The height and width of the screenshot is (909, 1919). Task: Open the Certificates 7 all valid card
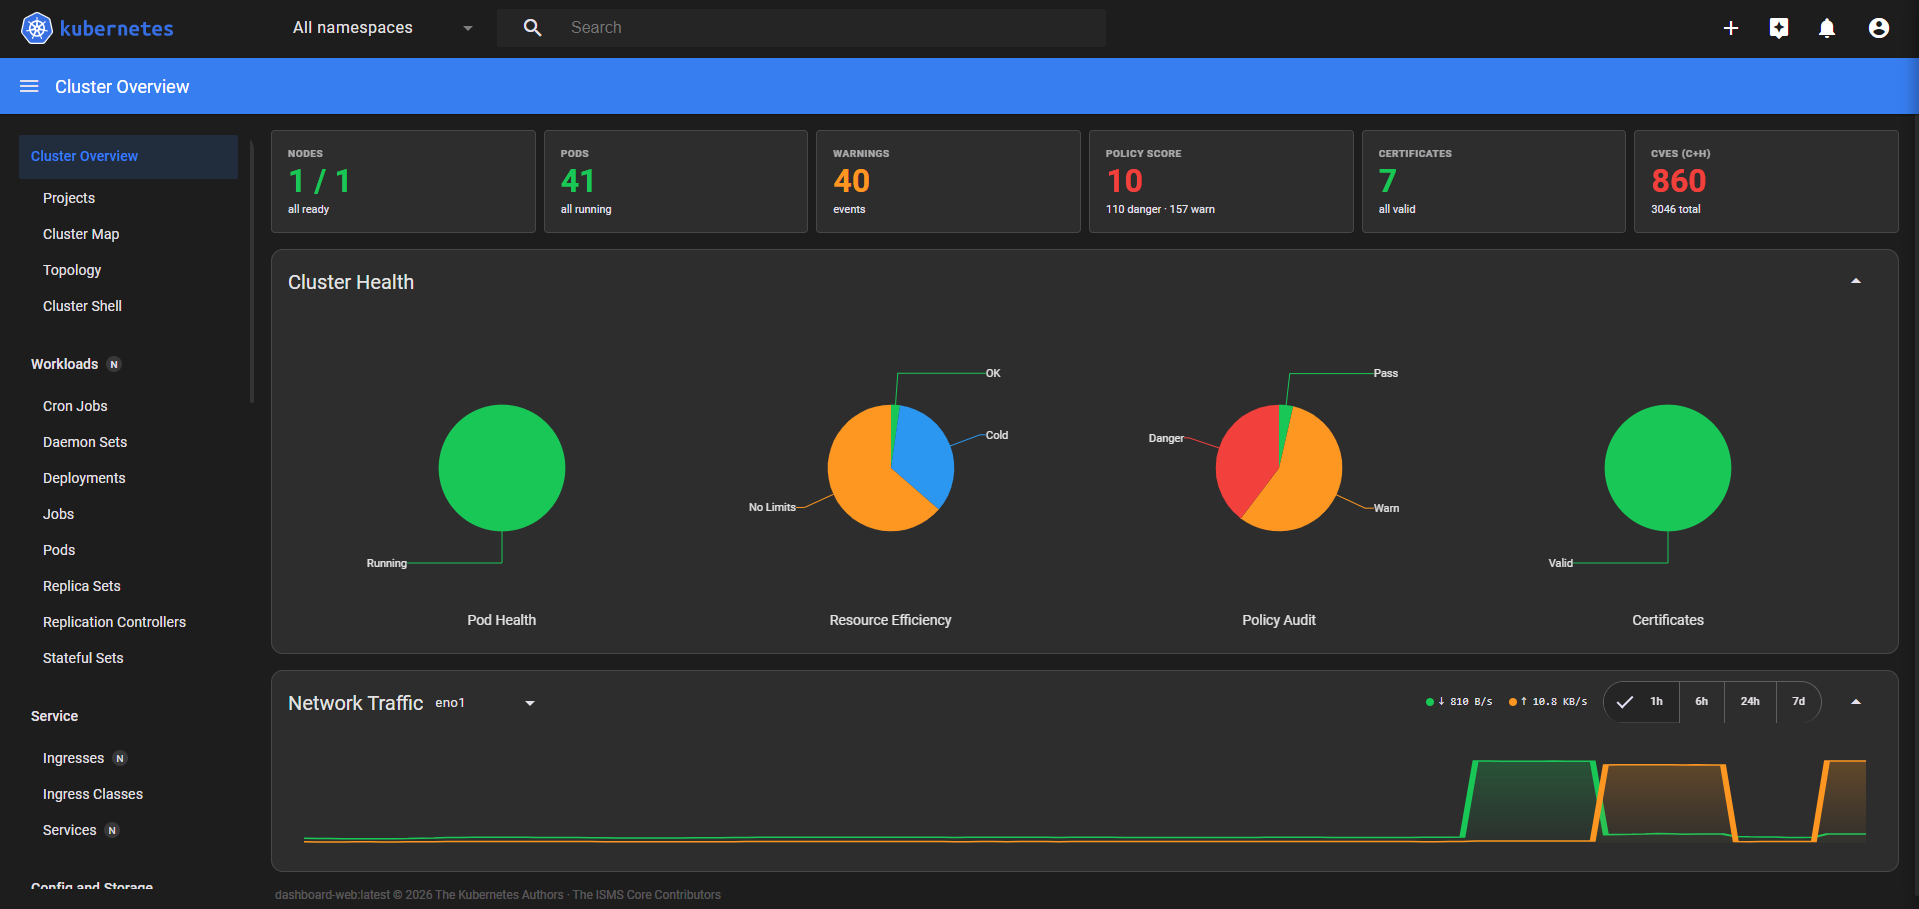pyautogui.click(x=1494, y=181)
